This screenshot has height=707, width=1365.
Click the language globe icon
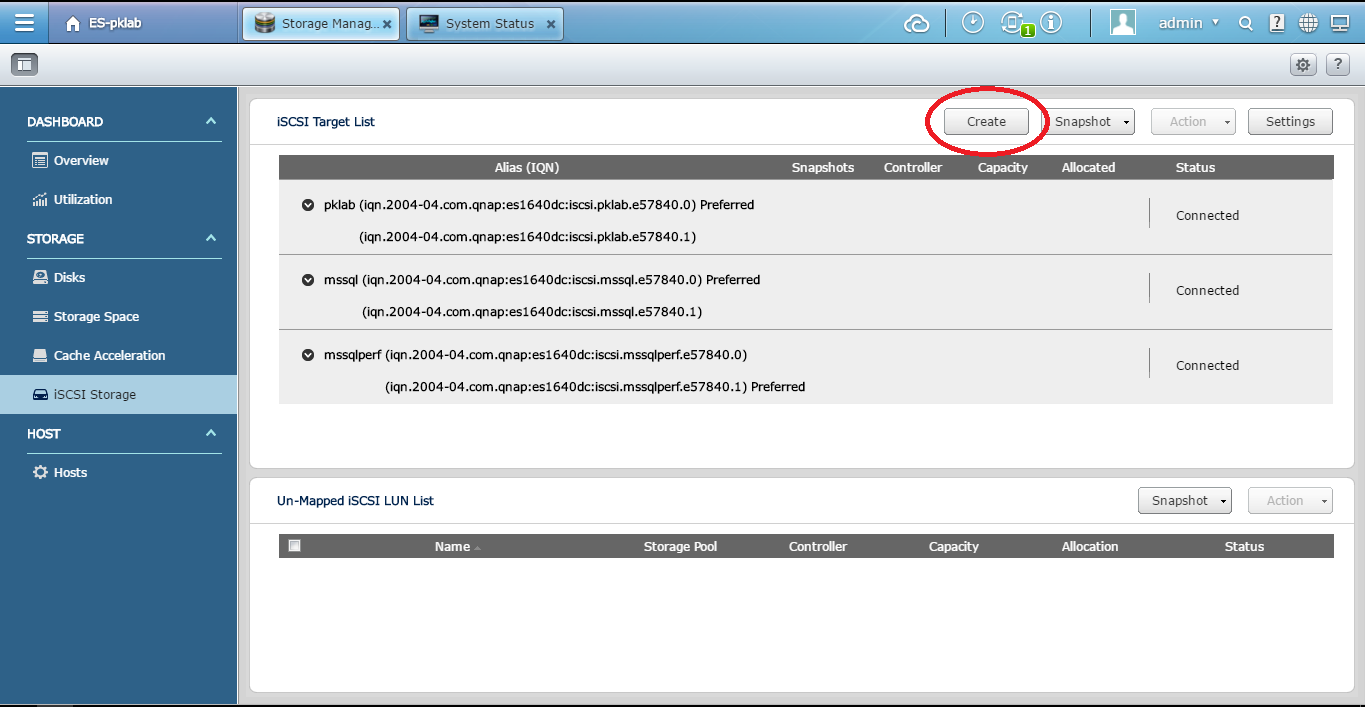[1308, 24]
